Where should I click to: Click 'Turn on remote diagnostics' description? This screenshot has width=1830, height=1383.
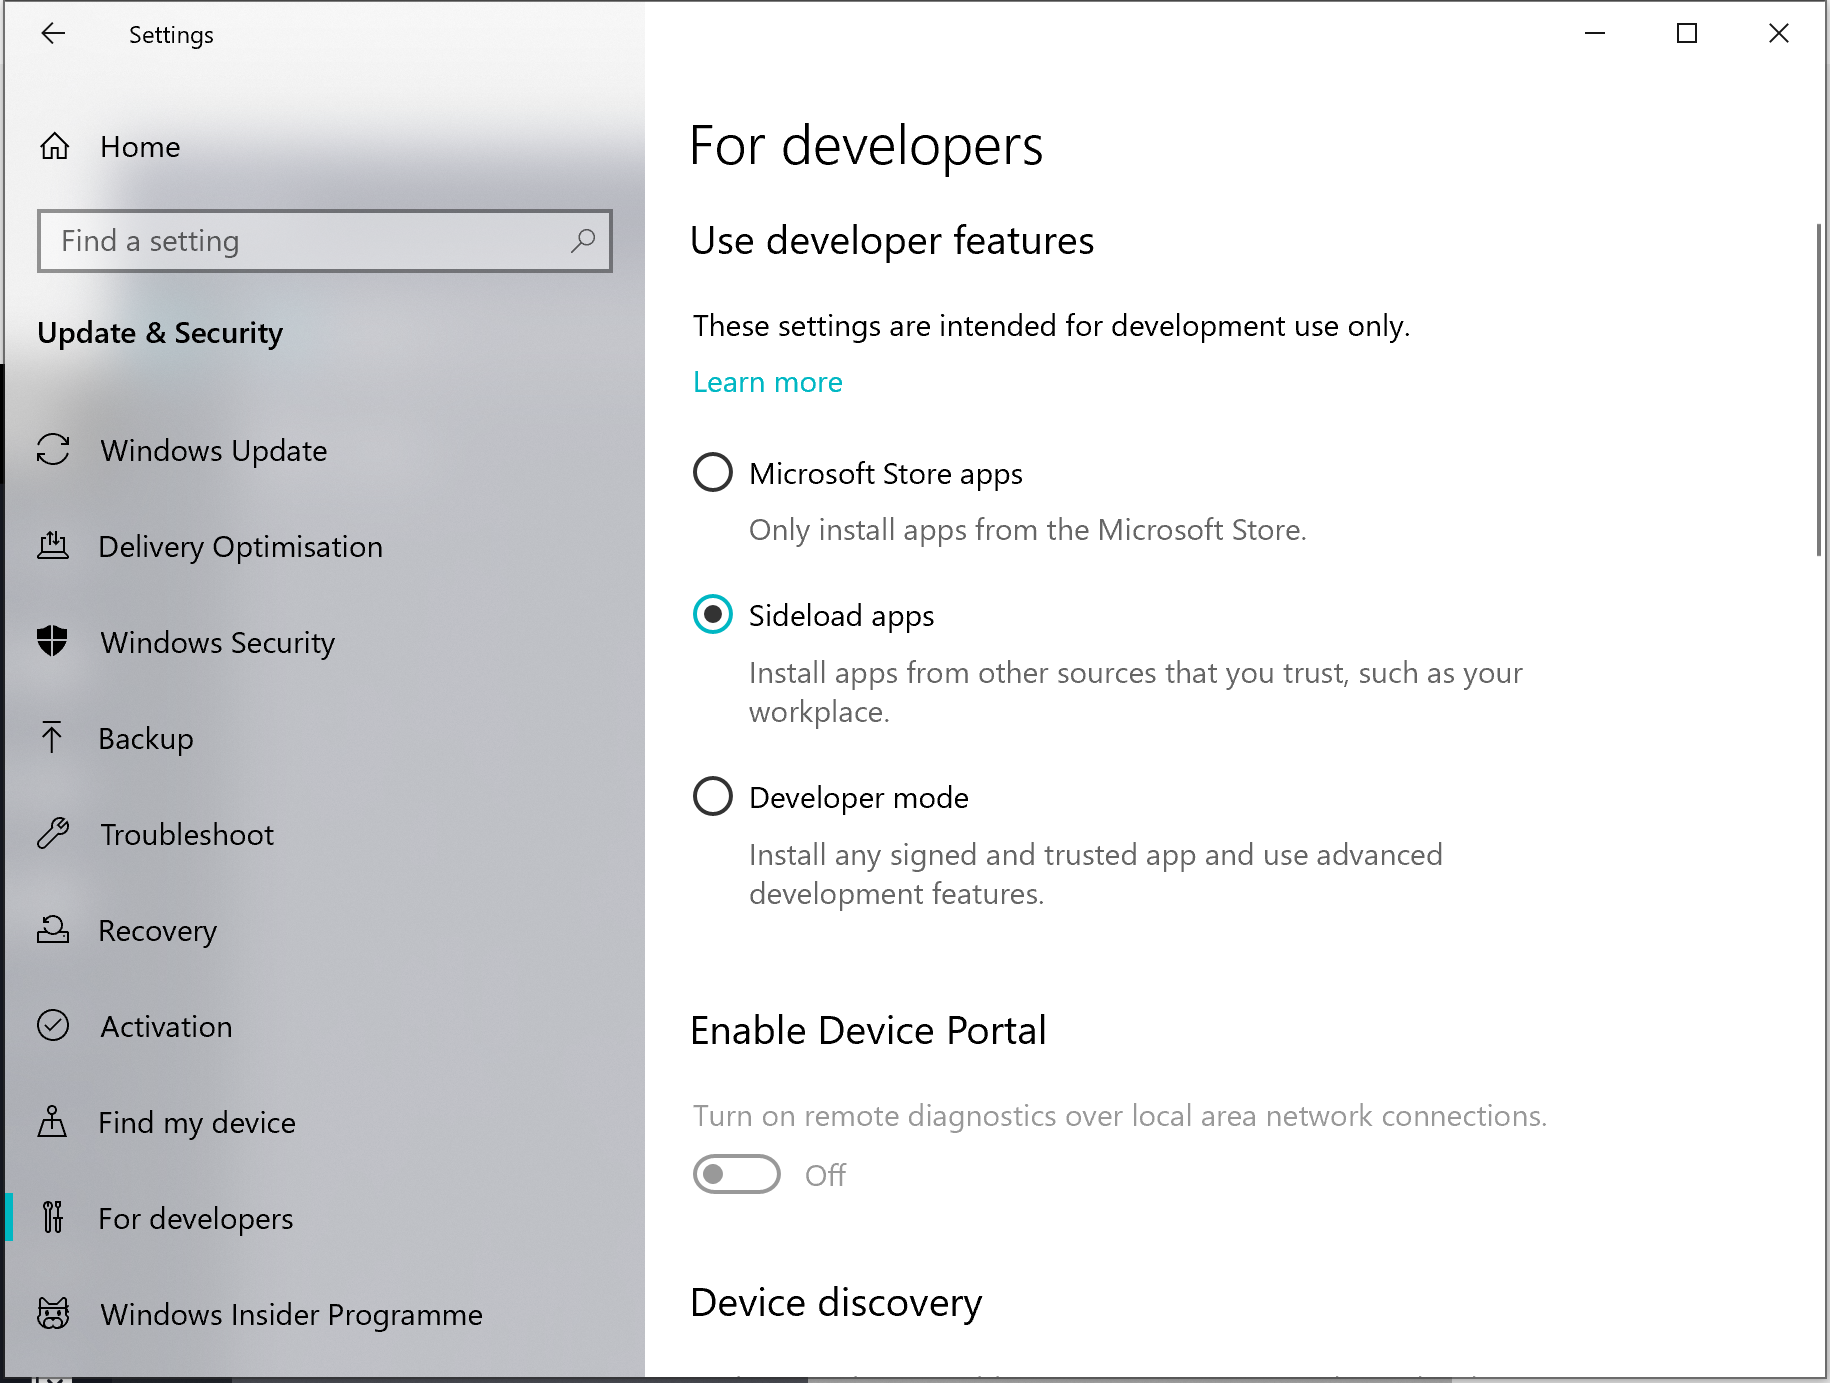1120,1116
